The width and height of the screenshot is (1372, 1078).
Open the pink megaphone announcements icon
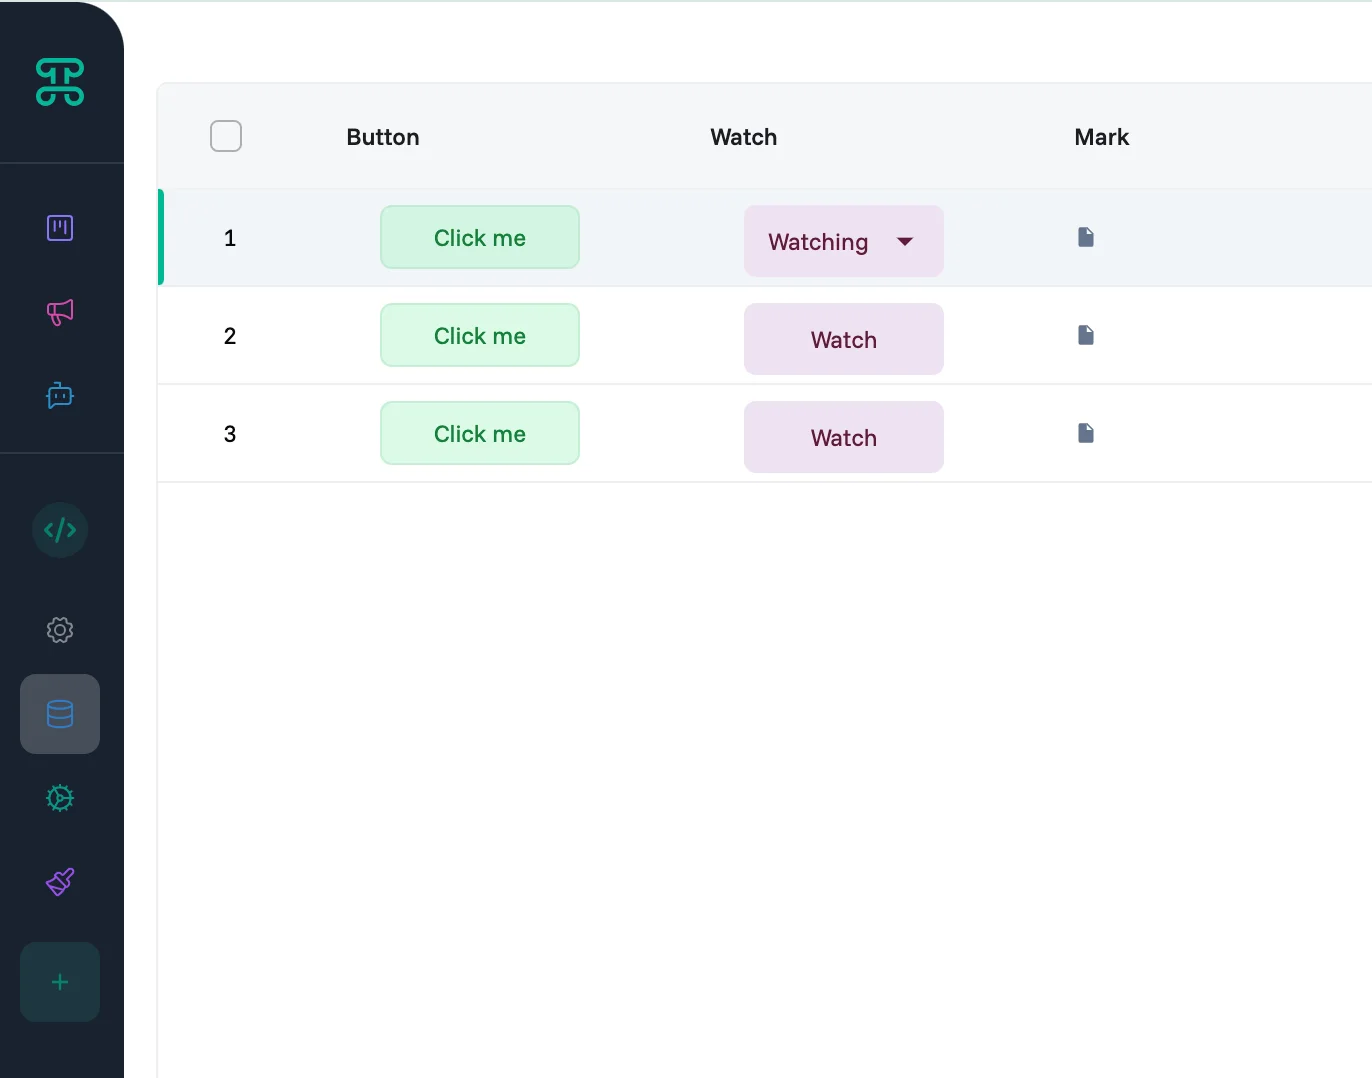pos(60,312)
